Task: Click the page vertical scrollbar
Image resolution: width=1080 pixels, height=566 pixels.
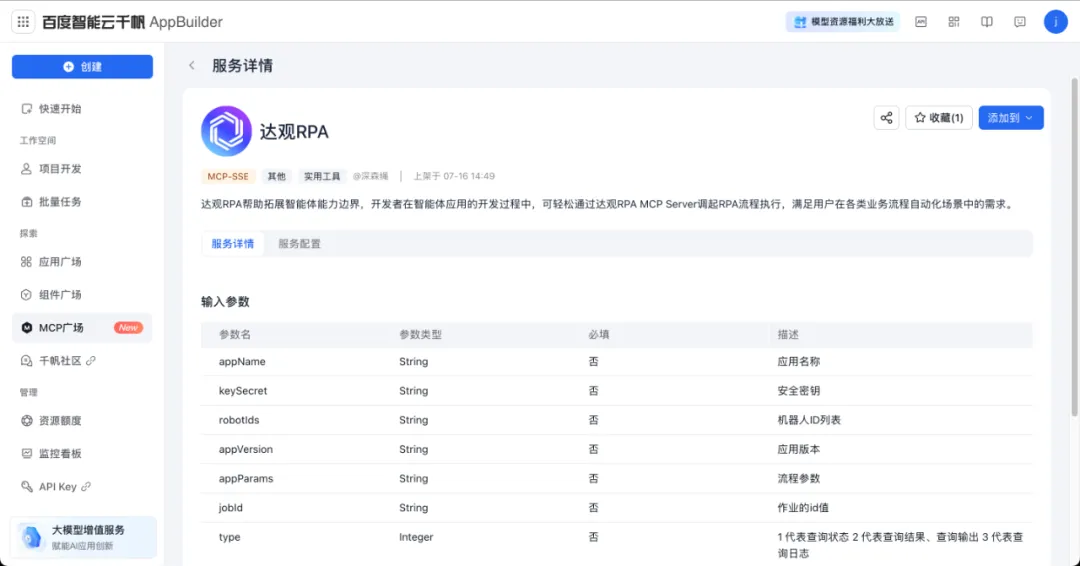Action: point(1074,250)
